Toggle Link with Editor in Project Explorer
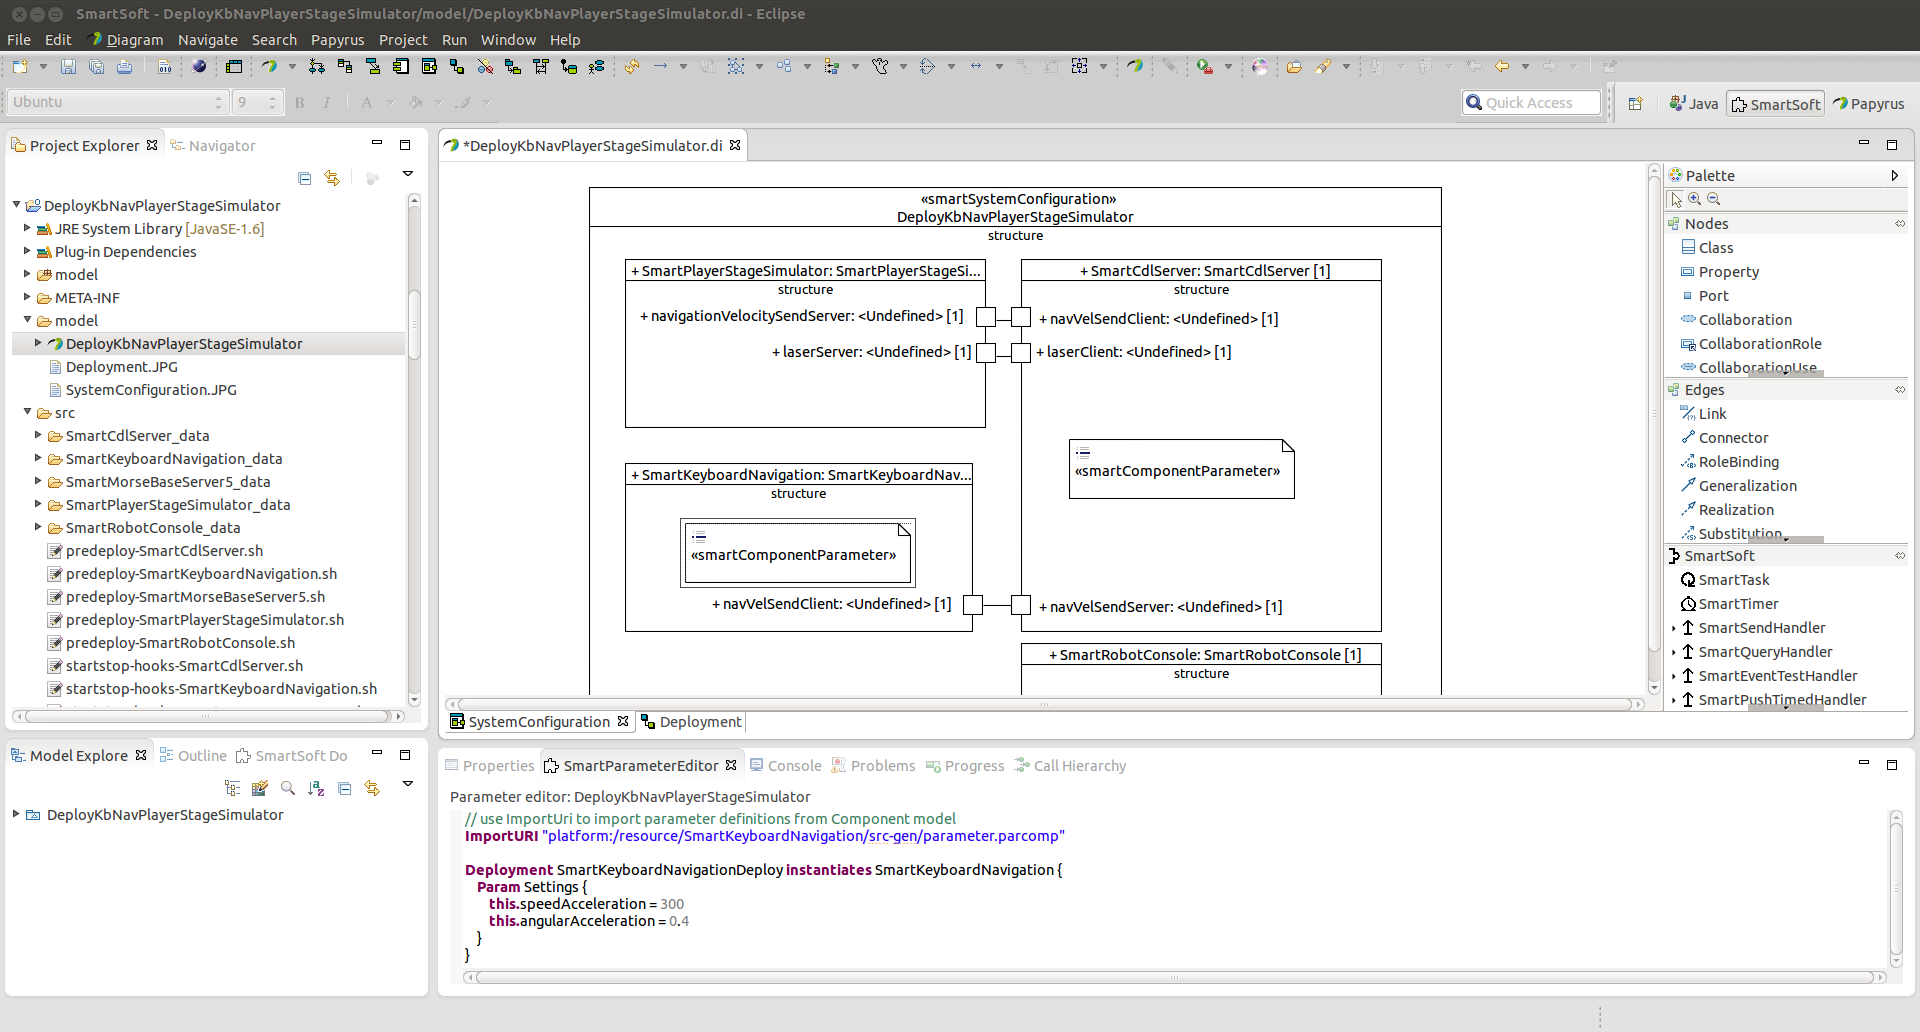1920x1032 pixels. [x=332, y=178]
